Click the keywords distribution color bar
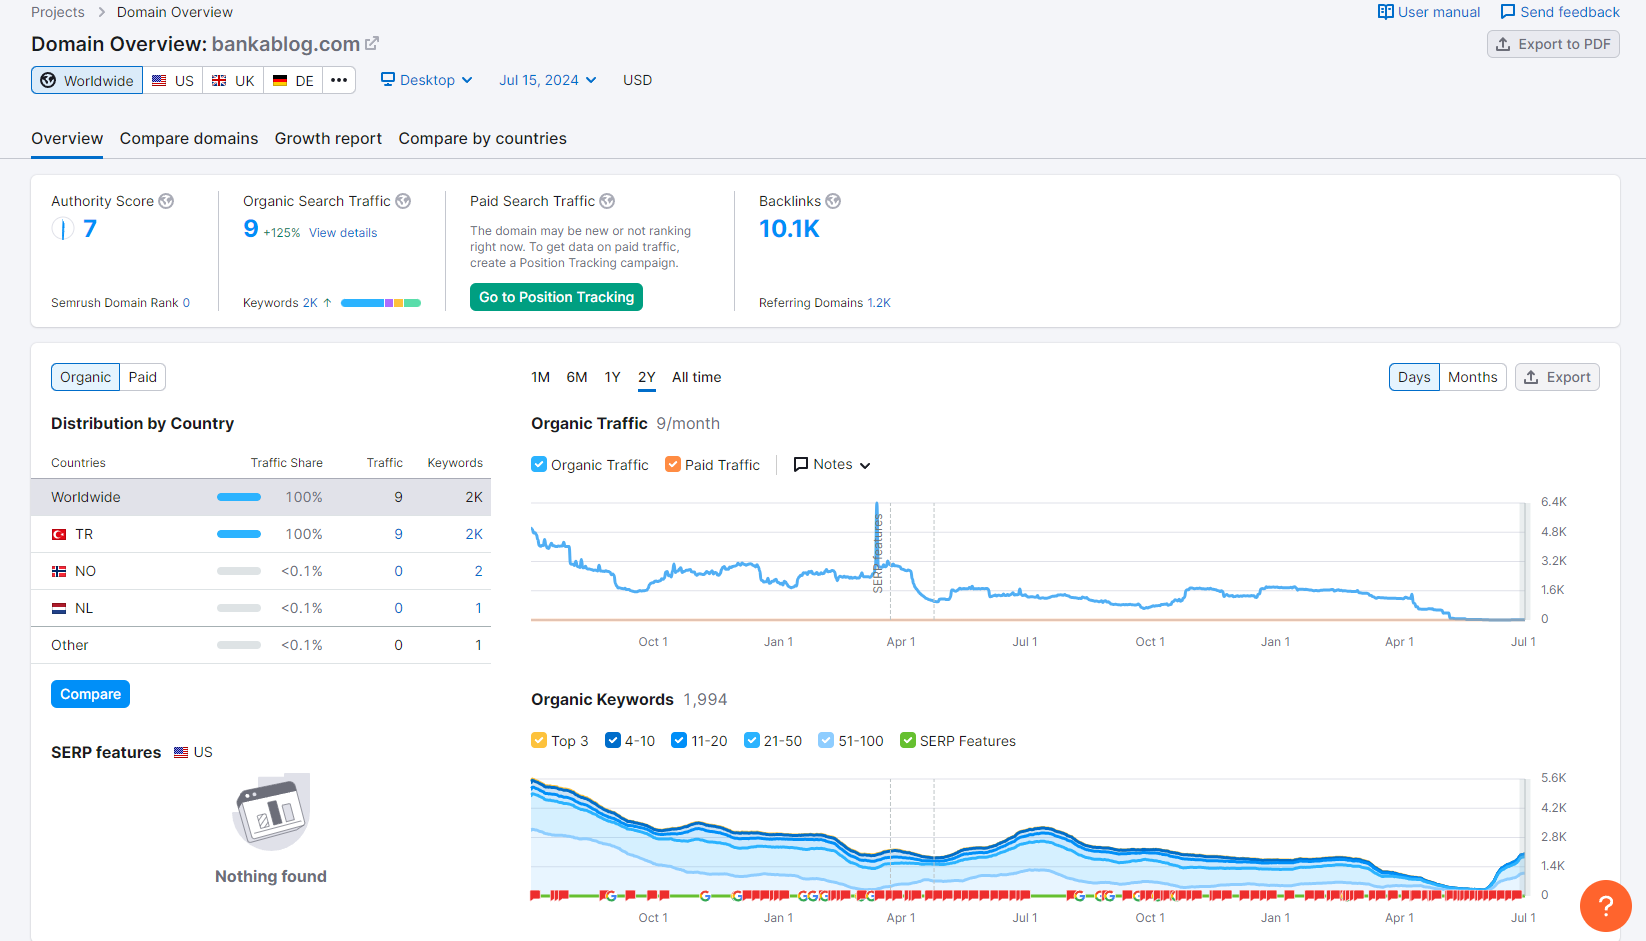Screen dimensions: 1646x941 point(381,303)
